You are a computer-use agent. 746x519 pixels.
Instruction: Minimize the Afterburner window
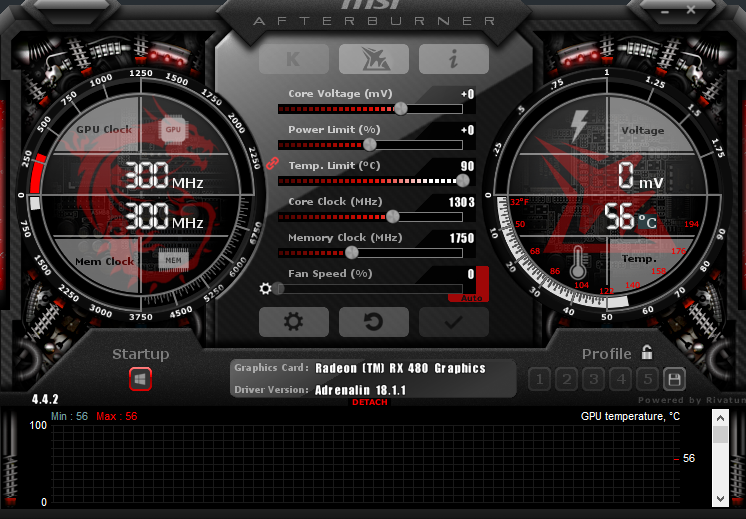point(665,11)
